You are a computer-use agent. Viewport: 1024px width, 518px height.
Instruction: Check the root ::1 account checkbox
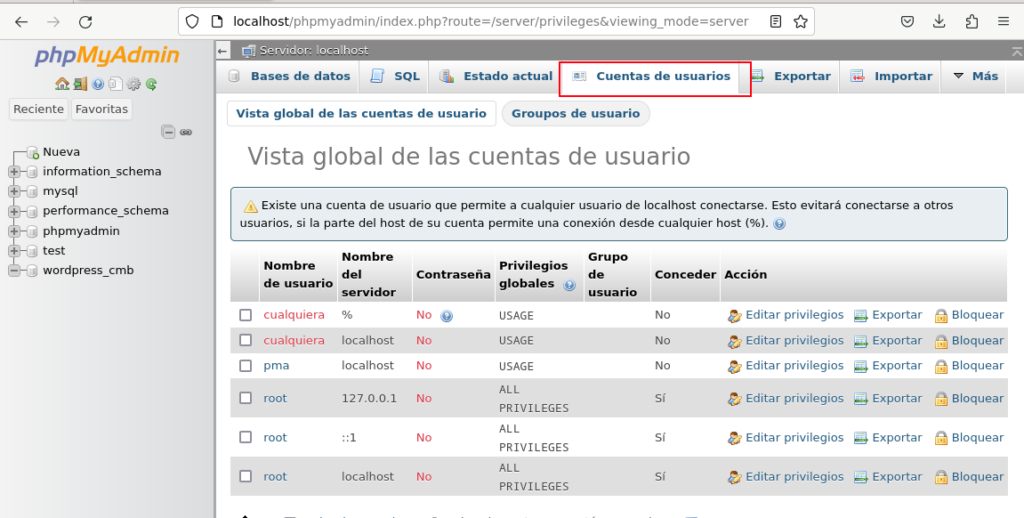246,437
